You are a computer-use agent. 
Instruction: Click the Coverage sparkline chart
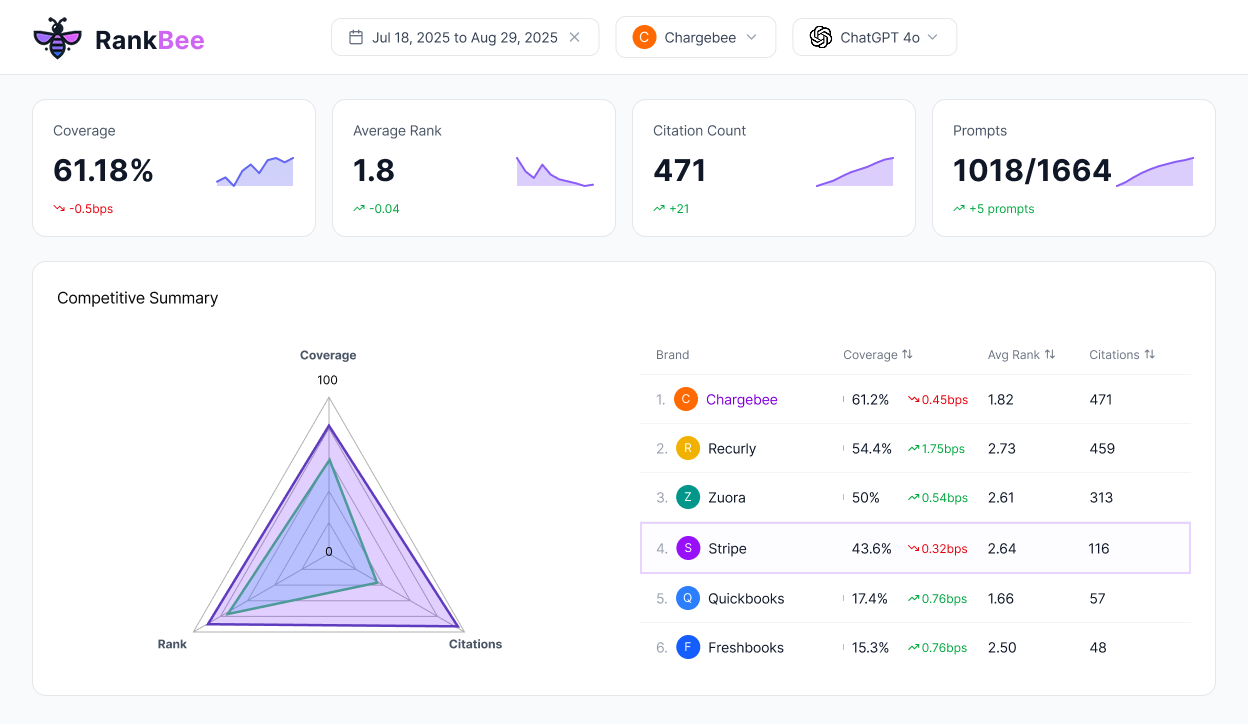pos(254,172)
